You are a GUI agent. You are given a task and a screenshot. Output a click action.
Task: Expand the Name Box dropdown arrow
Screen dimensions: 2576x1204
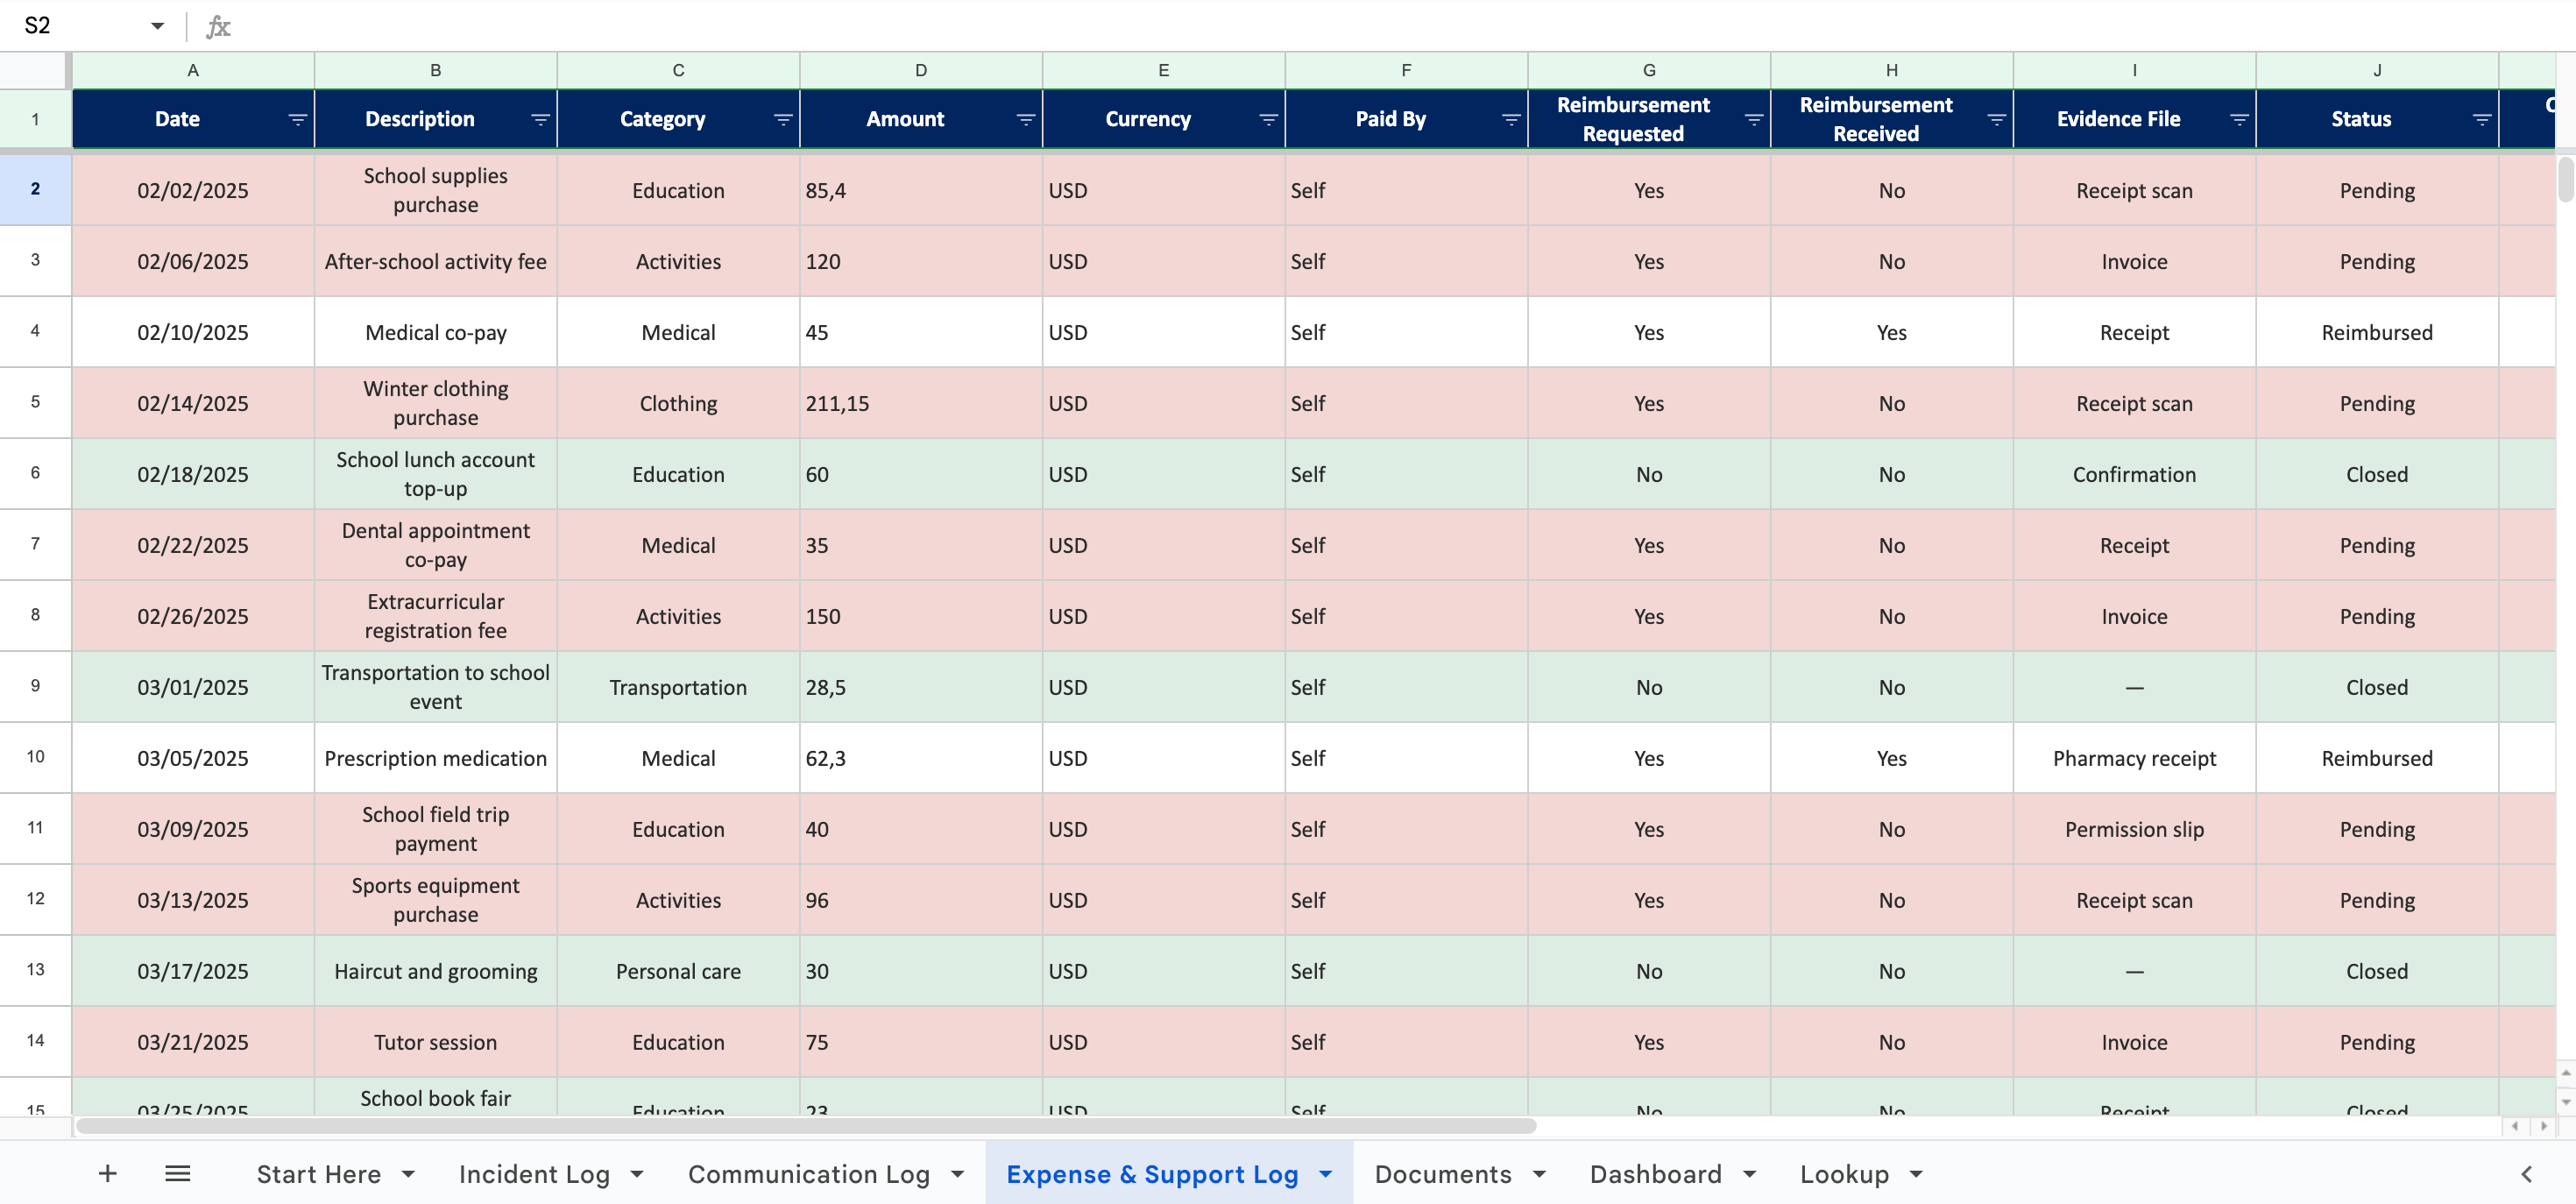[157, 26]
